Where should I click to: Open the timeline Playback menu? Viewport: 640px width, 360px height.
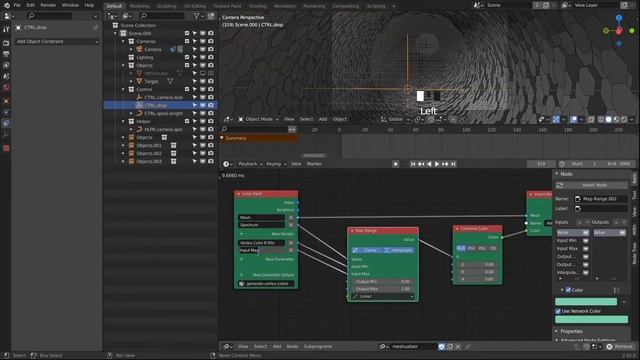point(250,164)
